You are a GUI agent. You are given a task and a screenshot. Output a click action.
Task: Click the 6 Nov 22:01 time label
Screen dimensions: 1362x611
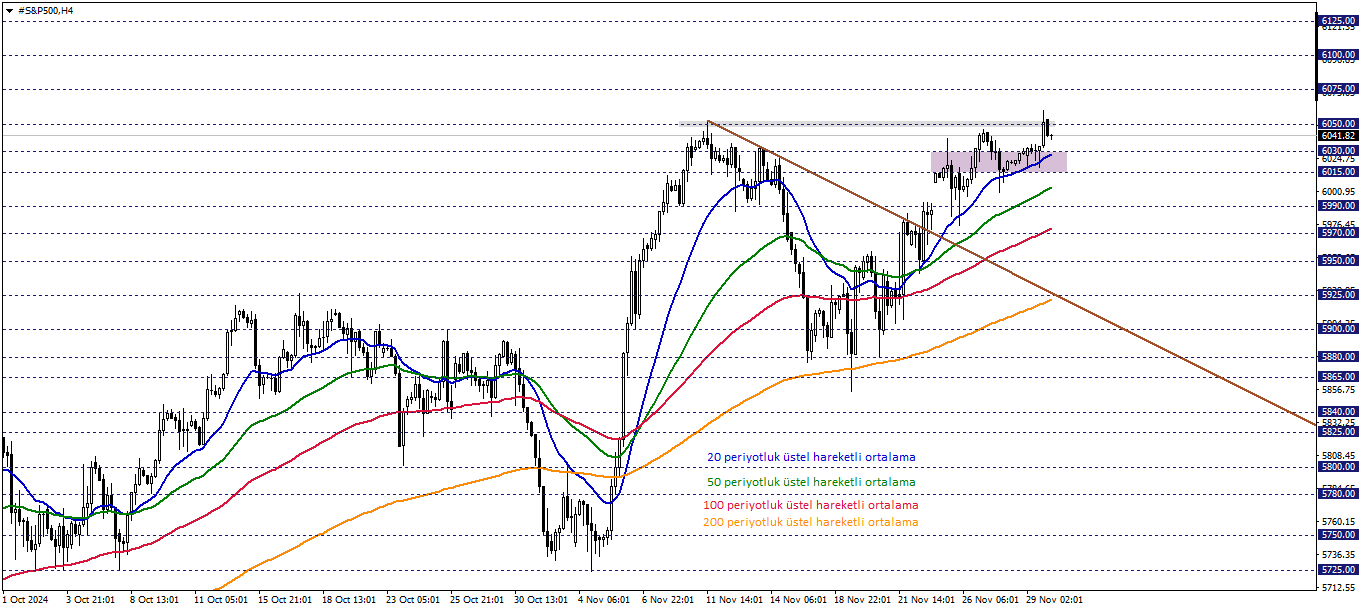(x=668, y=601)
